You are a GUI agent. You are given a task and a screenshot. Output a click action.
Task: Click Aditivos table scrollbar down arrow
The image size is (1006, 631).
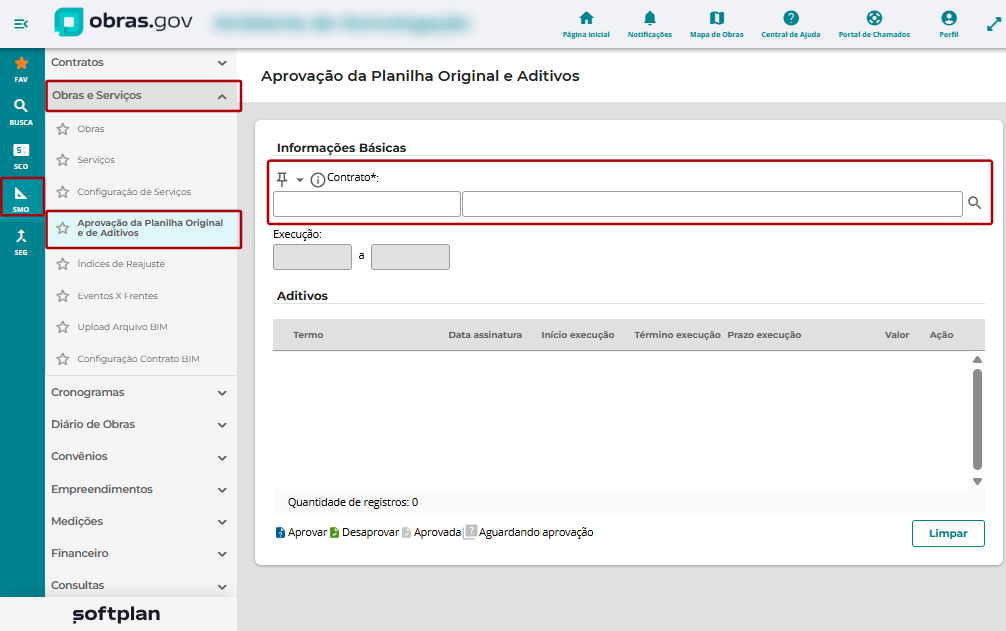point(977,482)
